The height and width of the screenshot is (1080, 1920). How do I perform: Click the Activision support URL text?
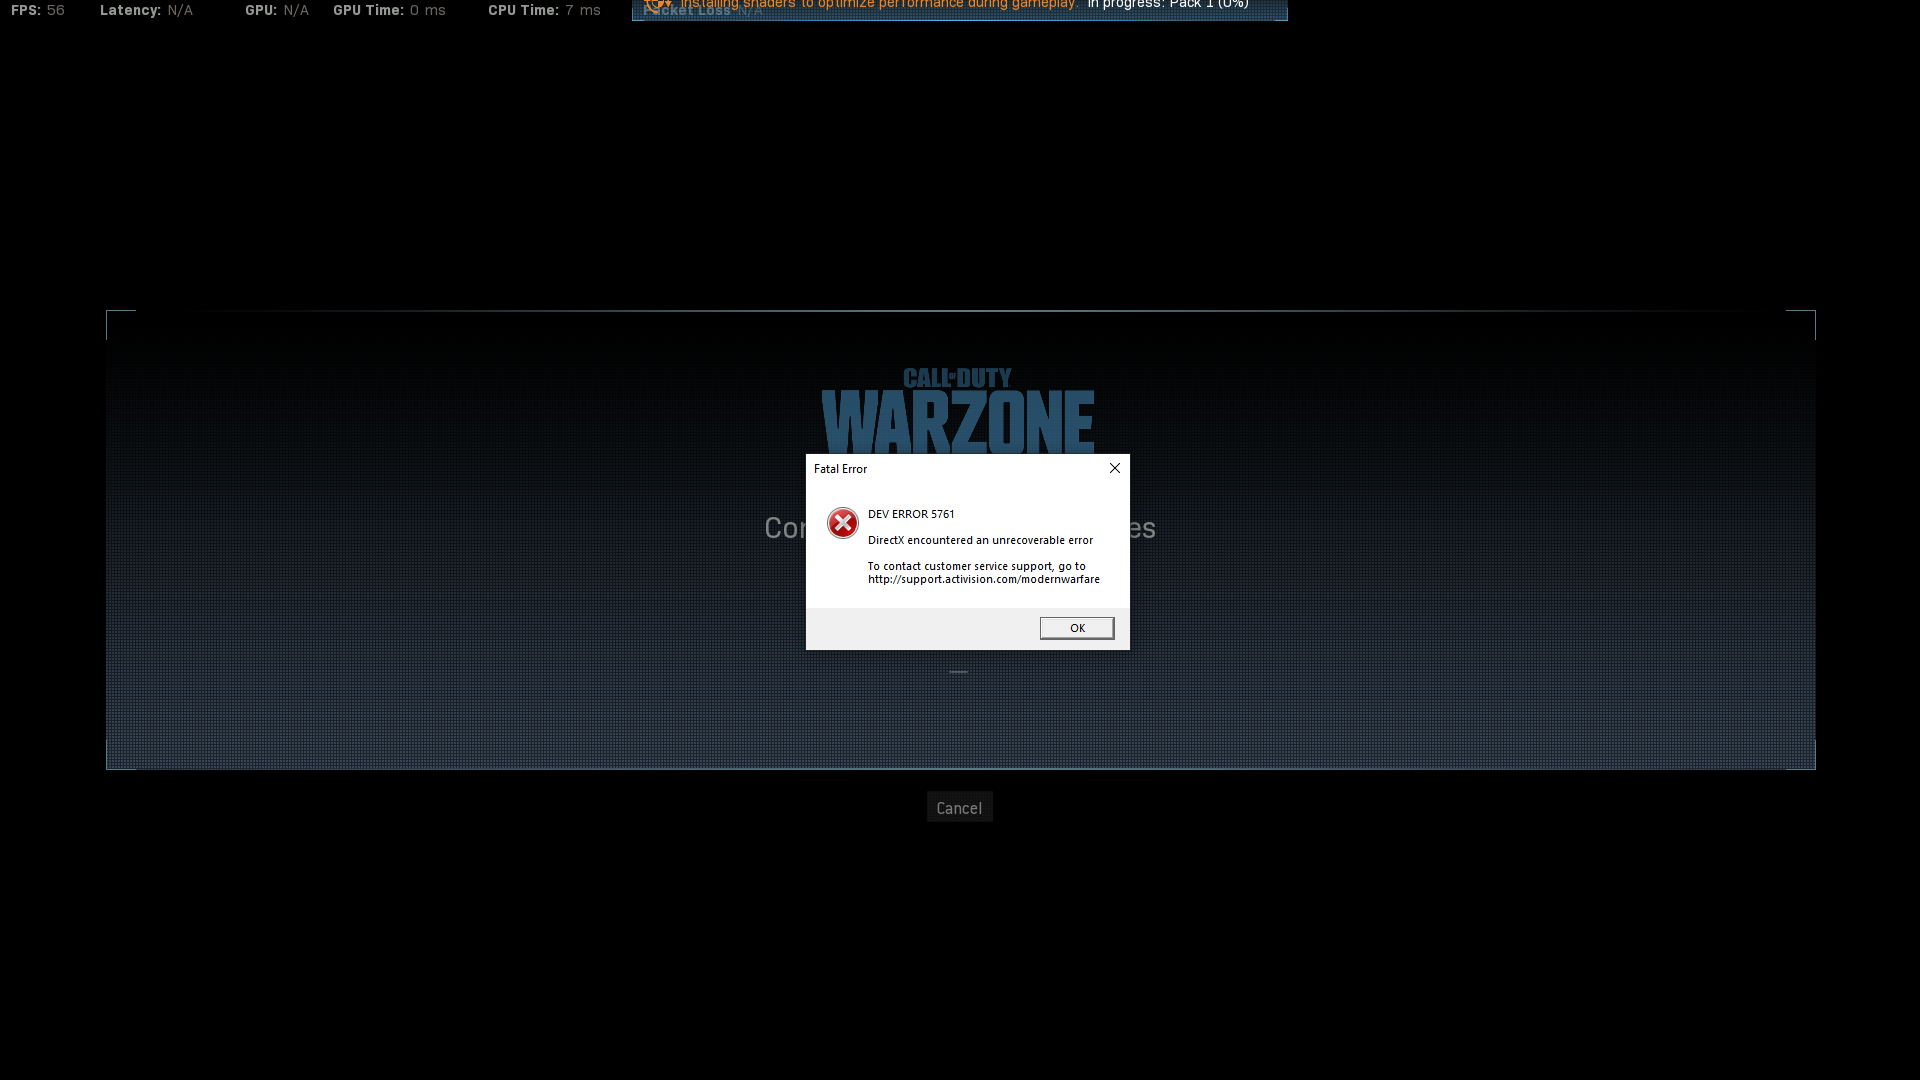(983, 580)
